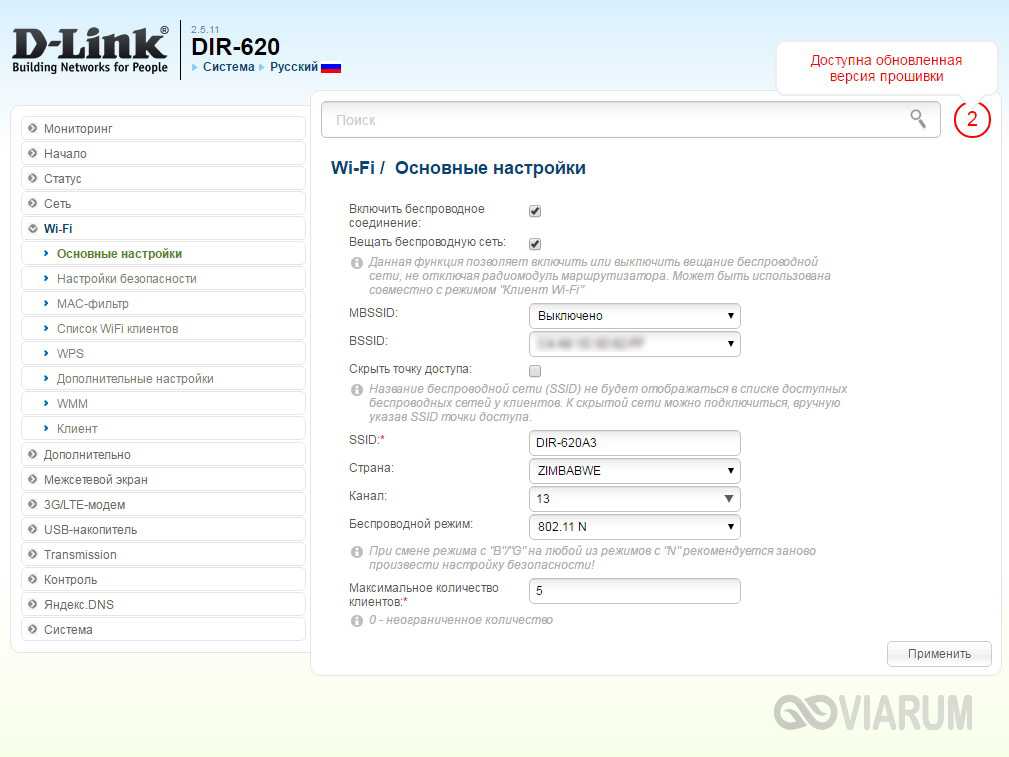Open the channel dropdown showing 13
Viewport: 1009px width, 757px height.
coord(634,499)
